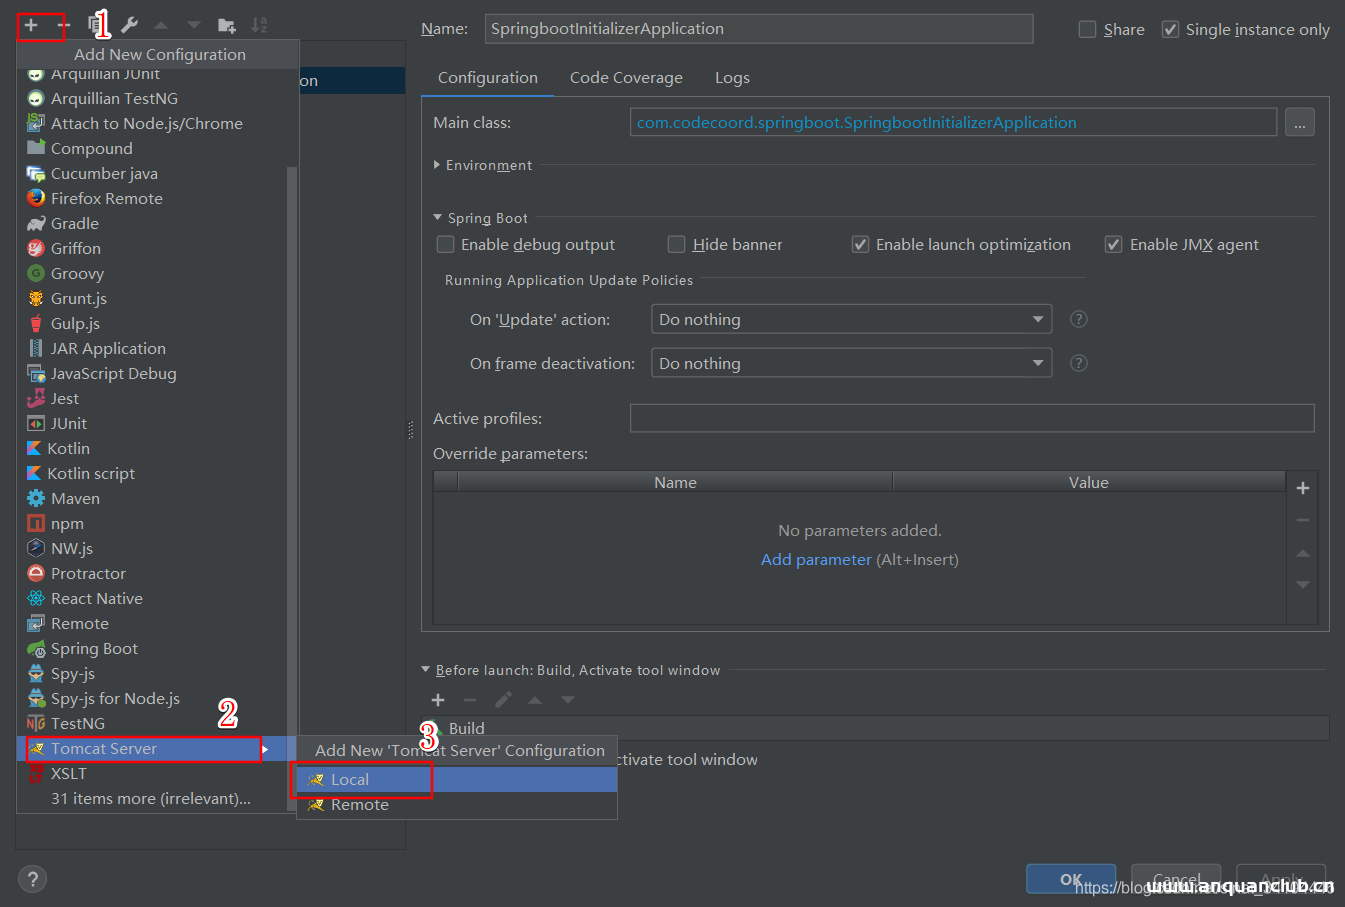
Task: Click the Active profiles input field
Action: (x=971, y=419)
